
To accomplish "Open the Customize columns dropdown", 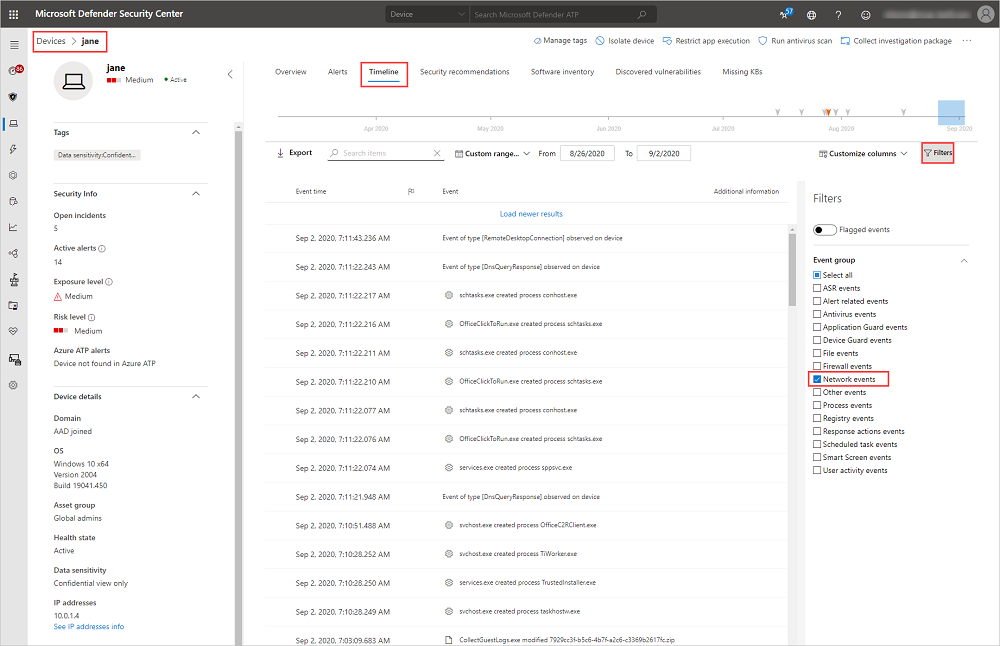I will click(863, 154).
